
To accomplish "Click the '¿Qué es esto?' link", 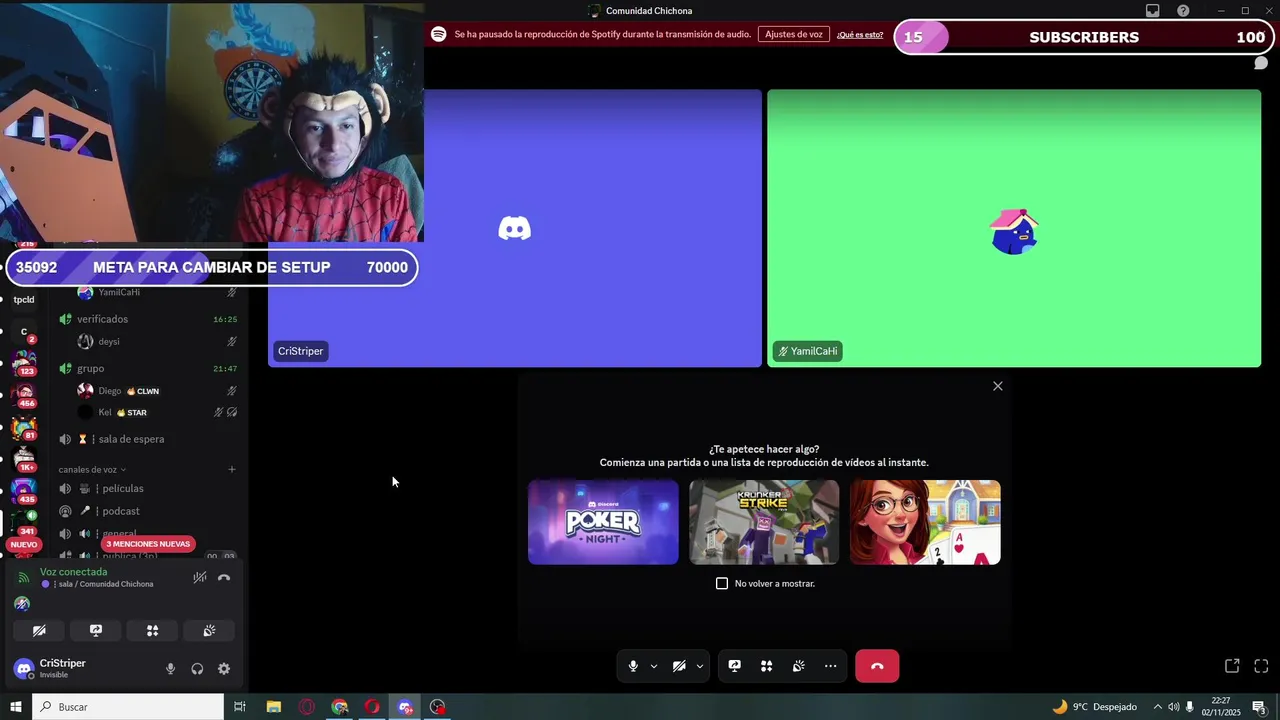I will 860,35.
